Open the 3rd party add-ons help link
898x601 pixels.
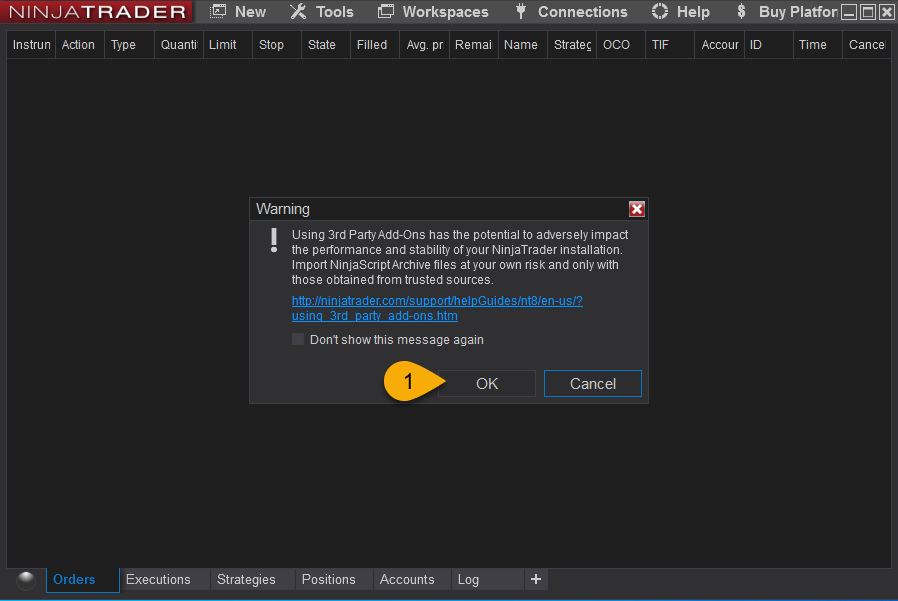point(437,308)
